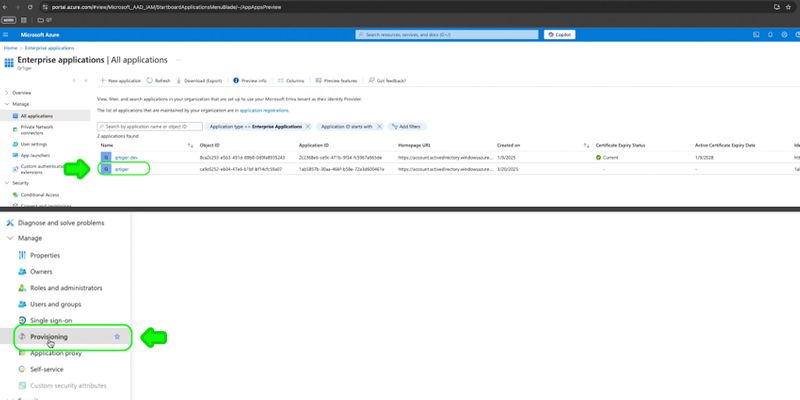Click New application in the toolbar

coord(120,81)
